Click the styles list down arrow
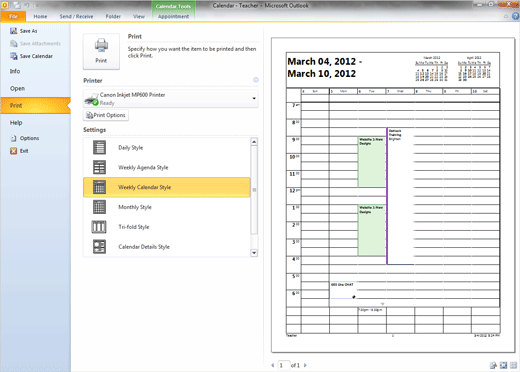The image size is (520, 372). coord(254,253)
